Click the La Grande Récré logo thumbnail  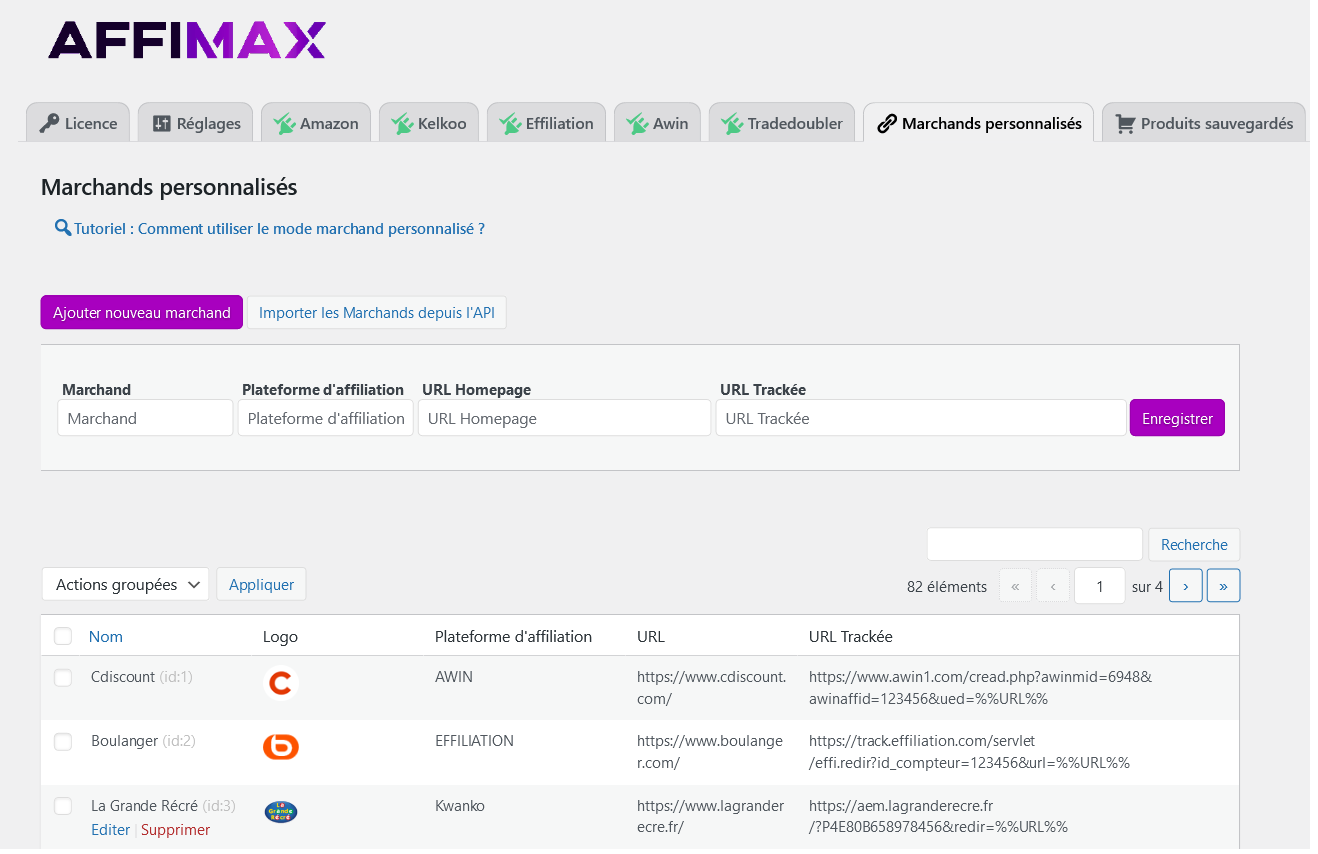click(x=281, y=812)
